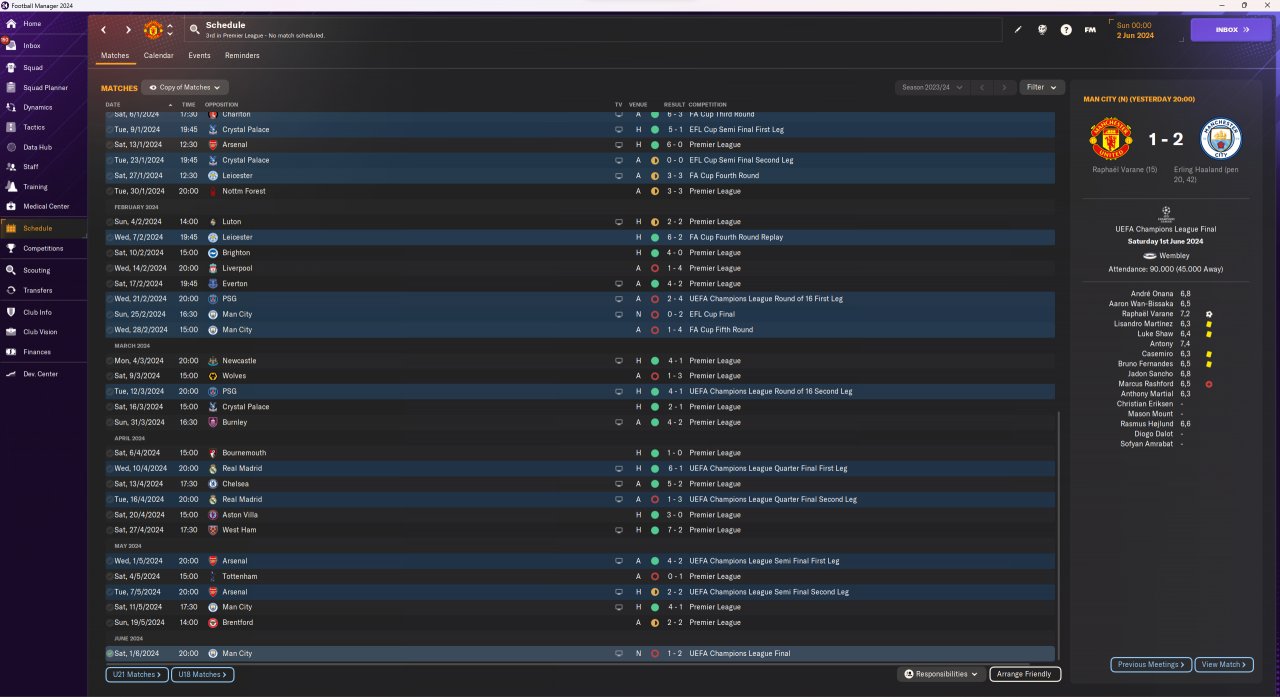Open the Filter dropdown
This screenshot has height=697, width=1280.
(x=1041, y=87)
